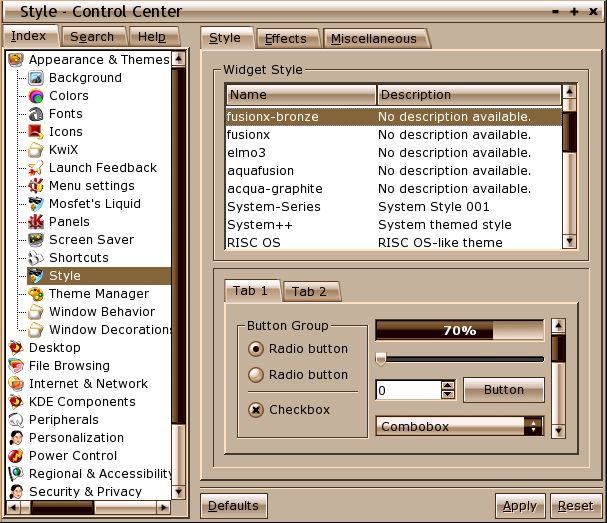Click the KDE Components icon
Image resolution: width=607 pixels, height=523 pixels.
click(x=16, y=402)
